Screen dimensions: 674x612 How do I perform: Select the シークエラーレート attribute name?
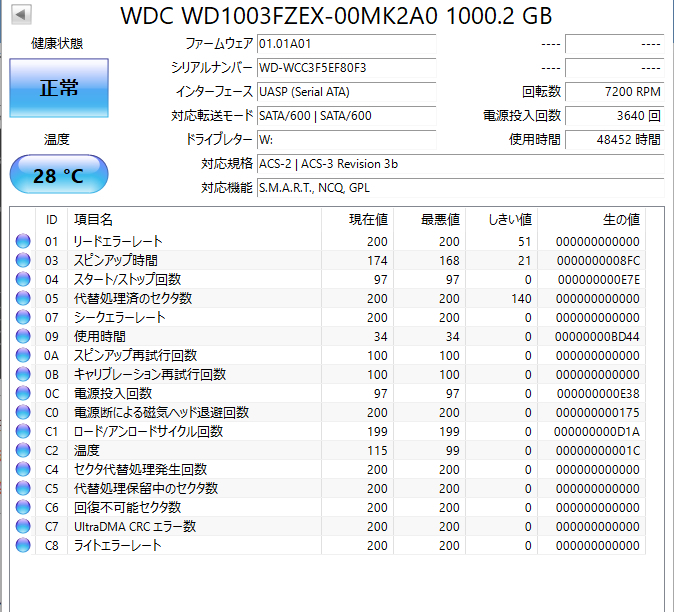click(119, 317)
